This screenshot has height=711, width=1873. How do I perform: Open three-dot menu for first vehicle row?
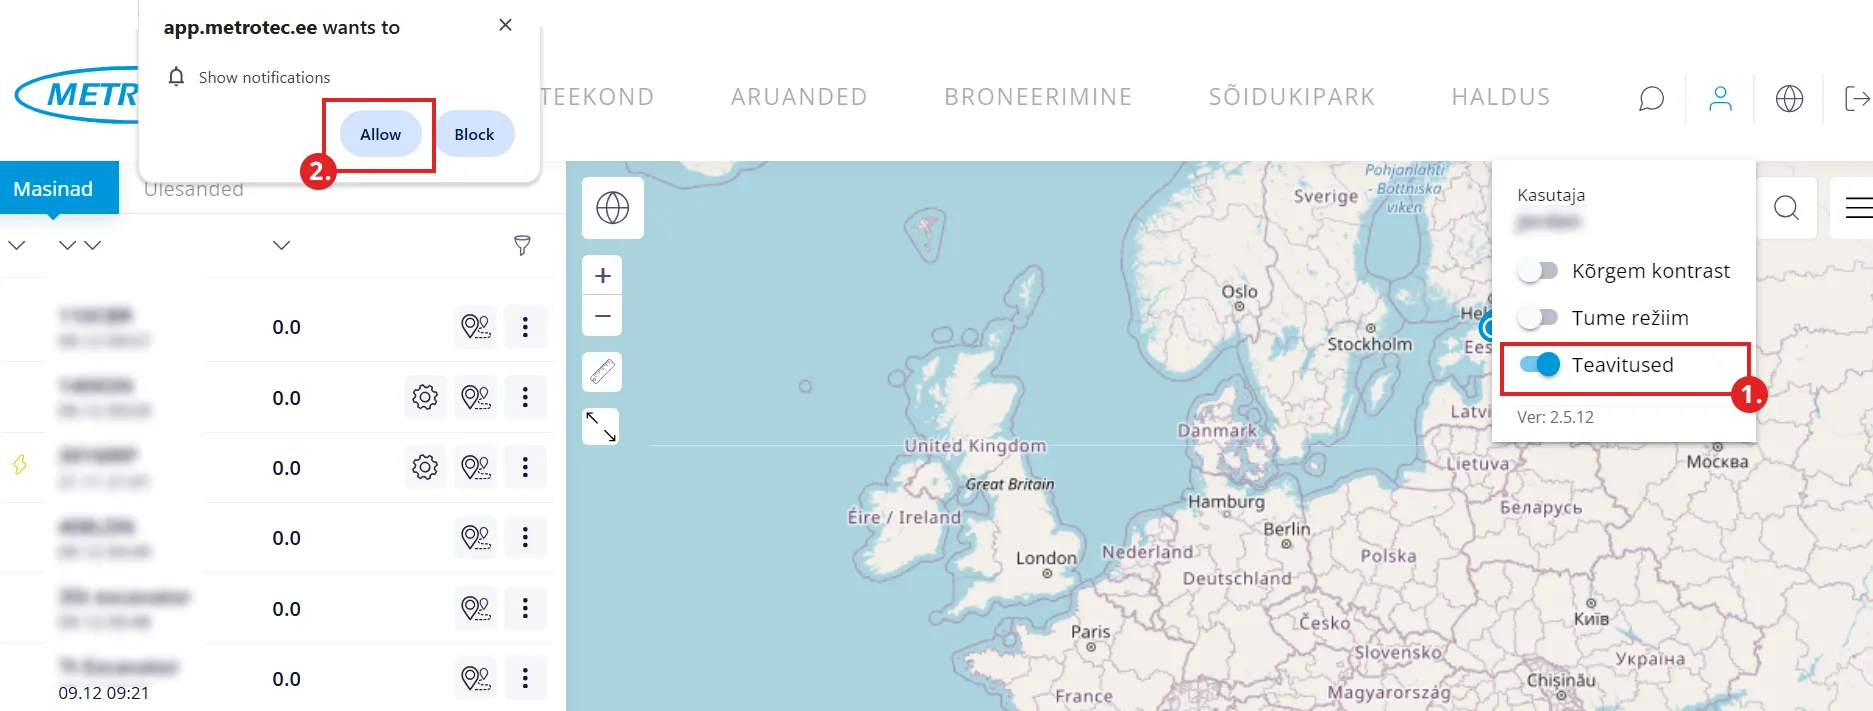[x=525, y=327]
